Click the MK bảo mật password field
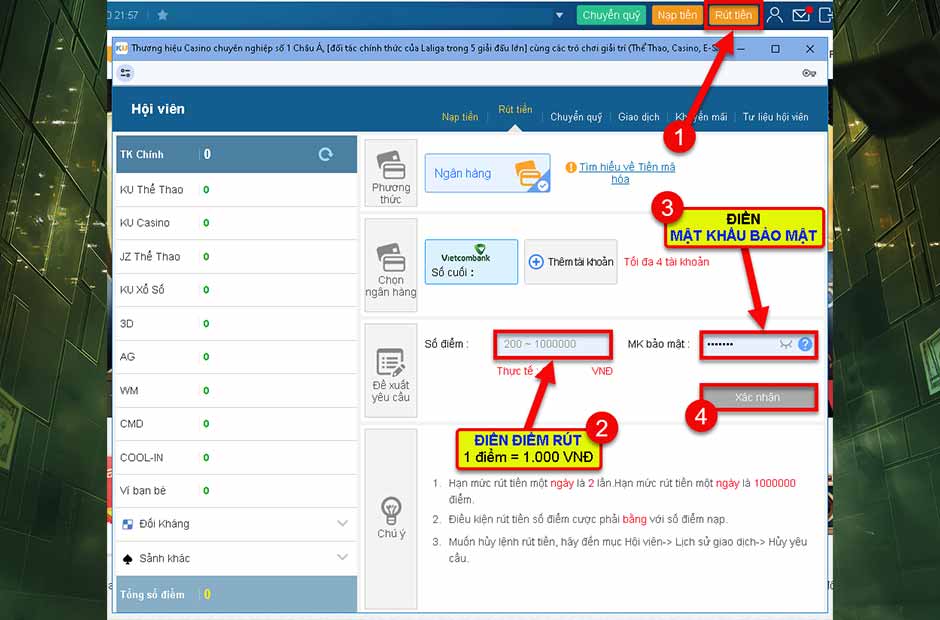Screen dimensions: 940x620 757,344
